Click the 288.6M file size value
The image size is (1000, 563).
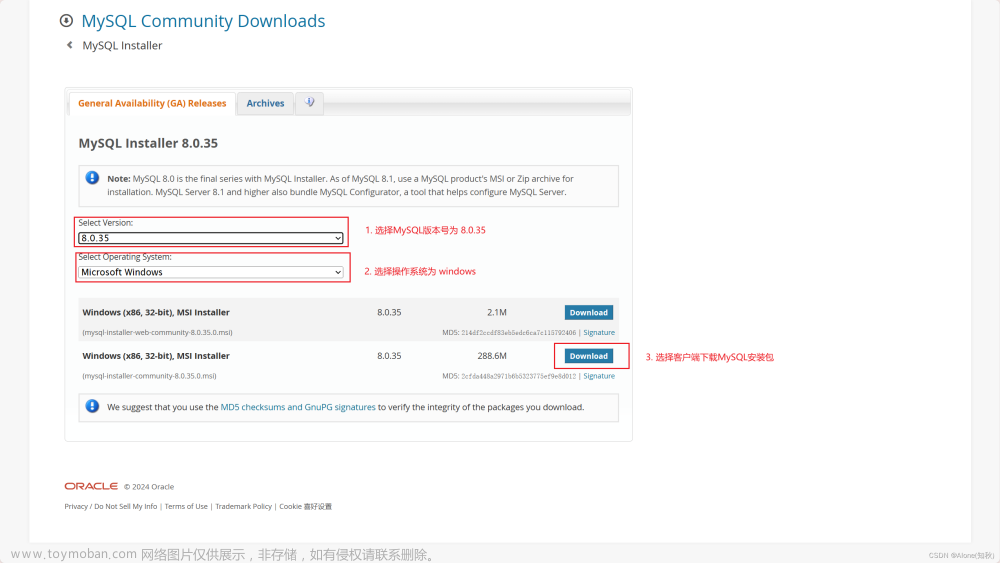(492, 356)
